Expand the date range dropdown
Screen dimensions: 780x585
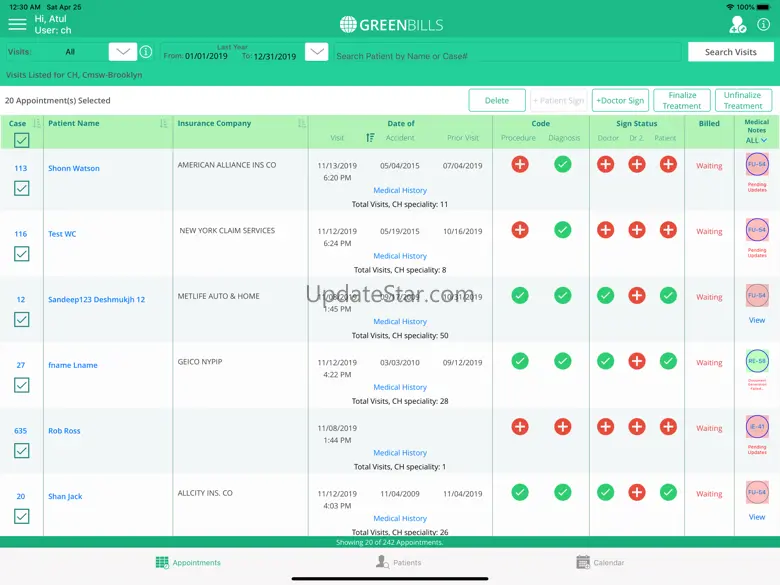[x=316, y=52]
